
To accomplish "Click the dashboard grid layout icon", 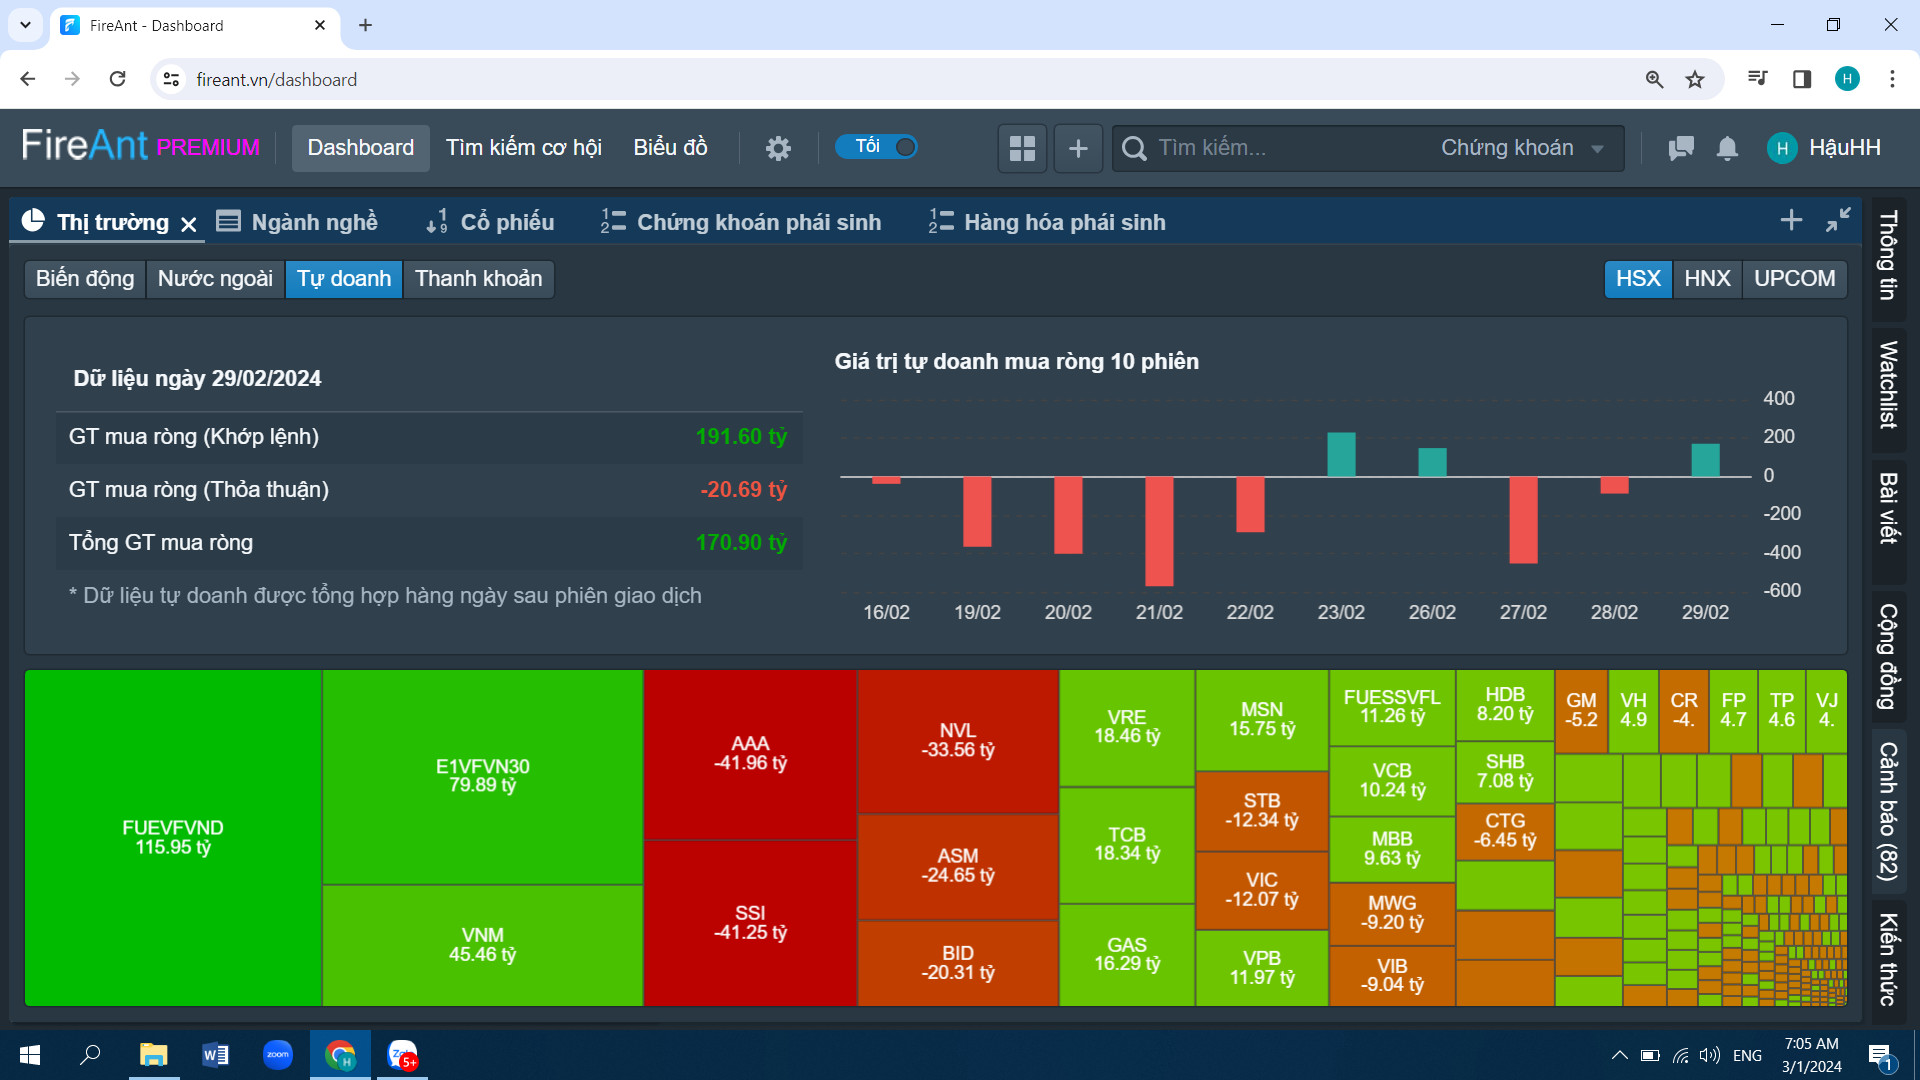I will point(1022,148).
